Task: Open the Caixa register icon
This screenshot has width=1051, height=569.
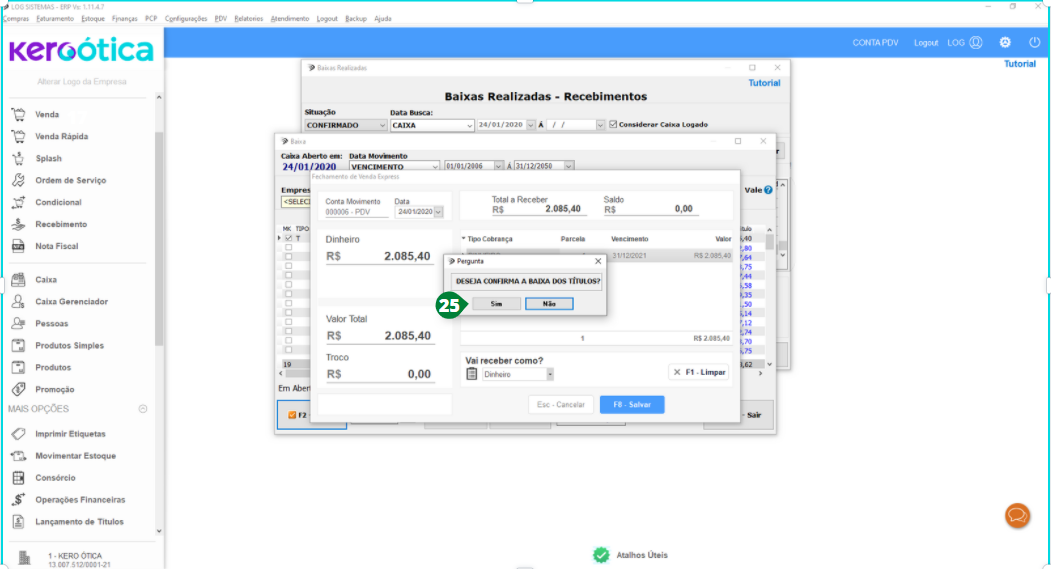Action: click(x=18, y=279)
